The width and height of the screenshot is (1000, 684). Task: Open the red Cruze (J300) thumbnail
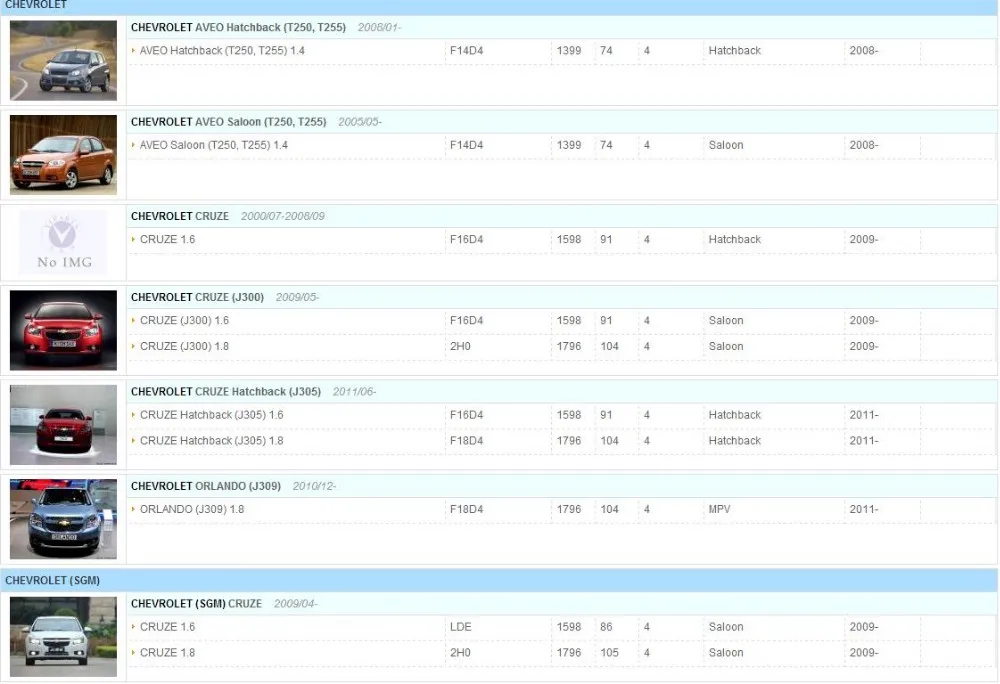click(63, 330)
